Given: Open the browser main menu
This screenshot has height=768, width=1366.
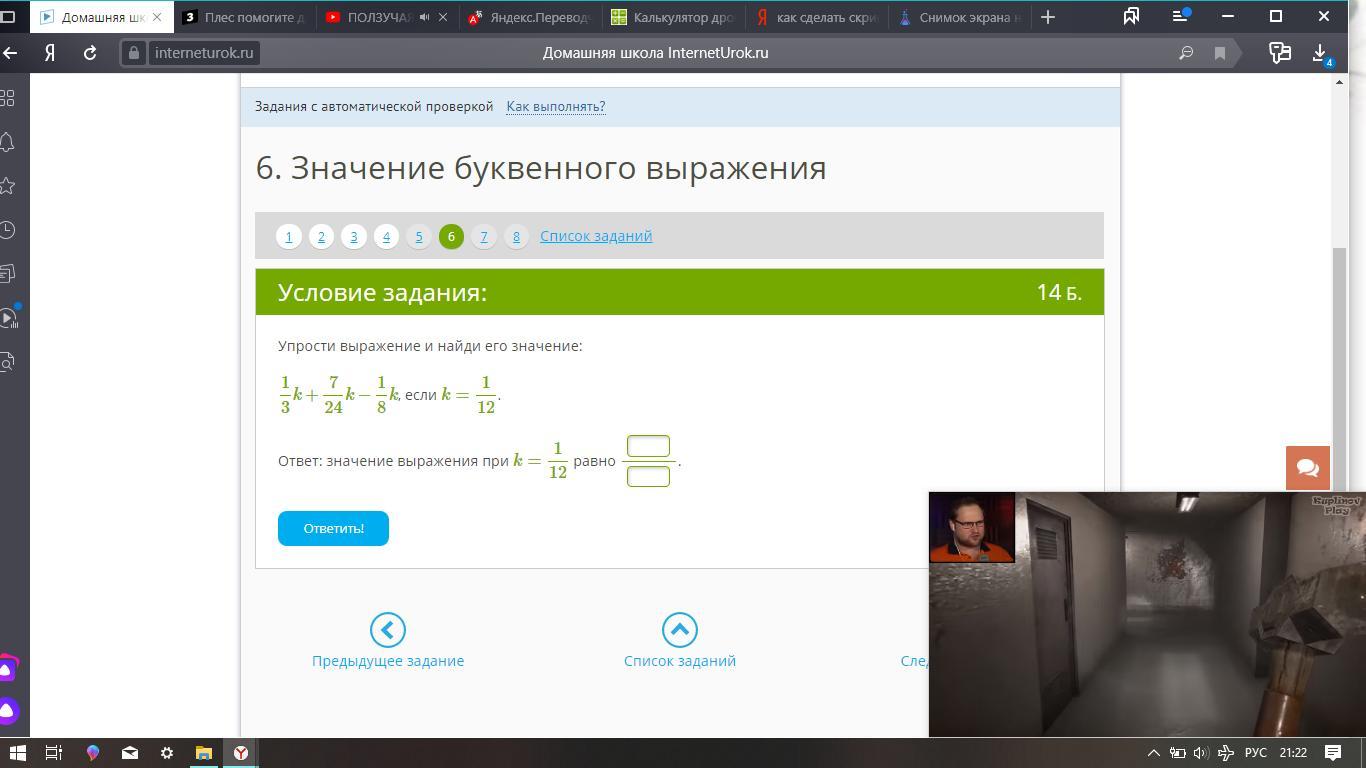Looking at the screenshot, I should 1181,16.
